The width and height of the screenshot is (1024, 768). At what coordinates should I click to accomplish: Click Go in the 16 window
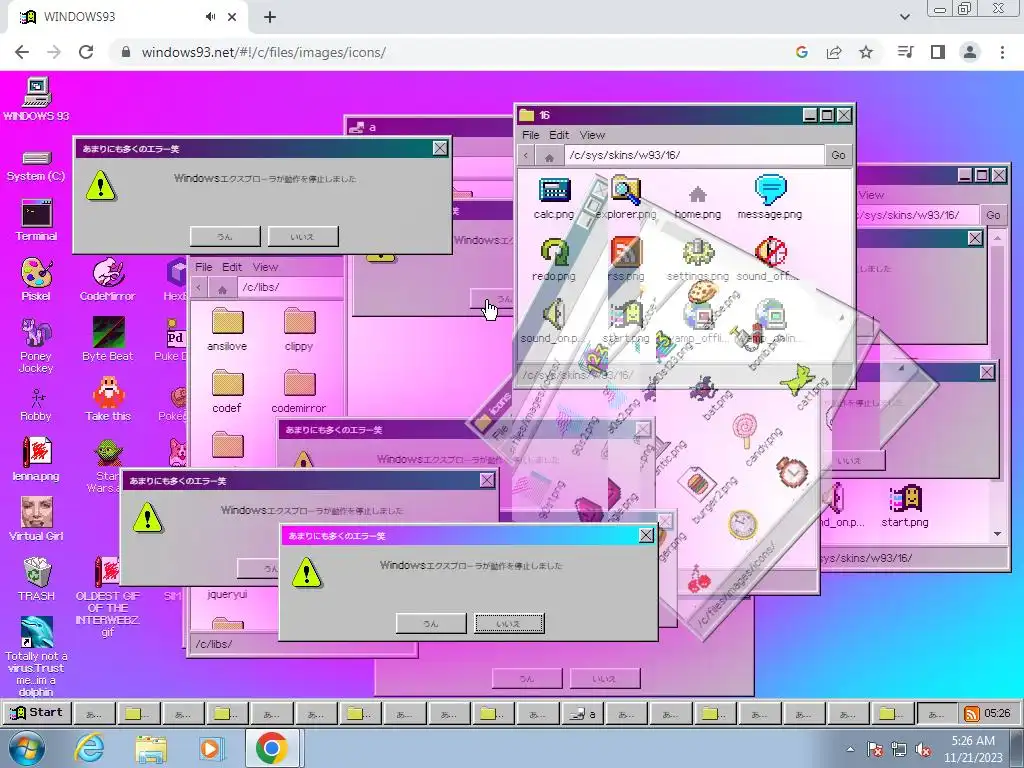pos(839,155)
